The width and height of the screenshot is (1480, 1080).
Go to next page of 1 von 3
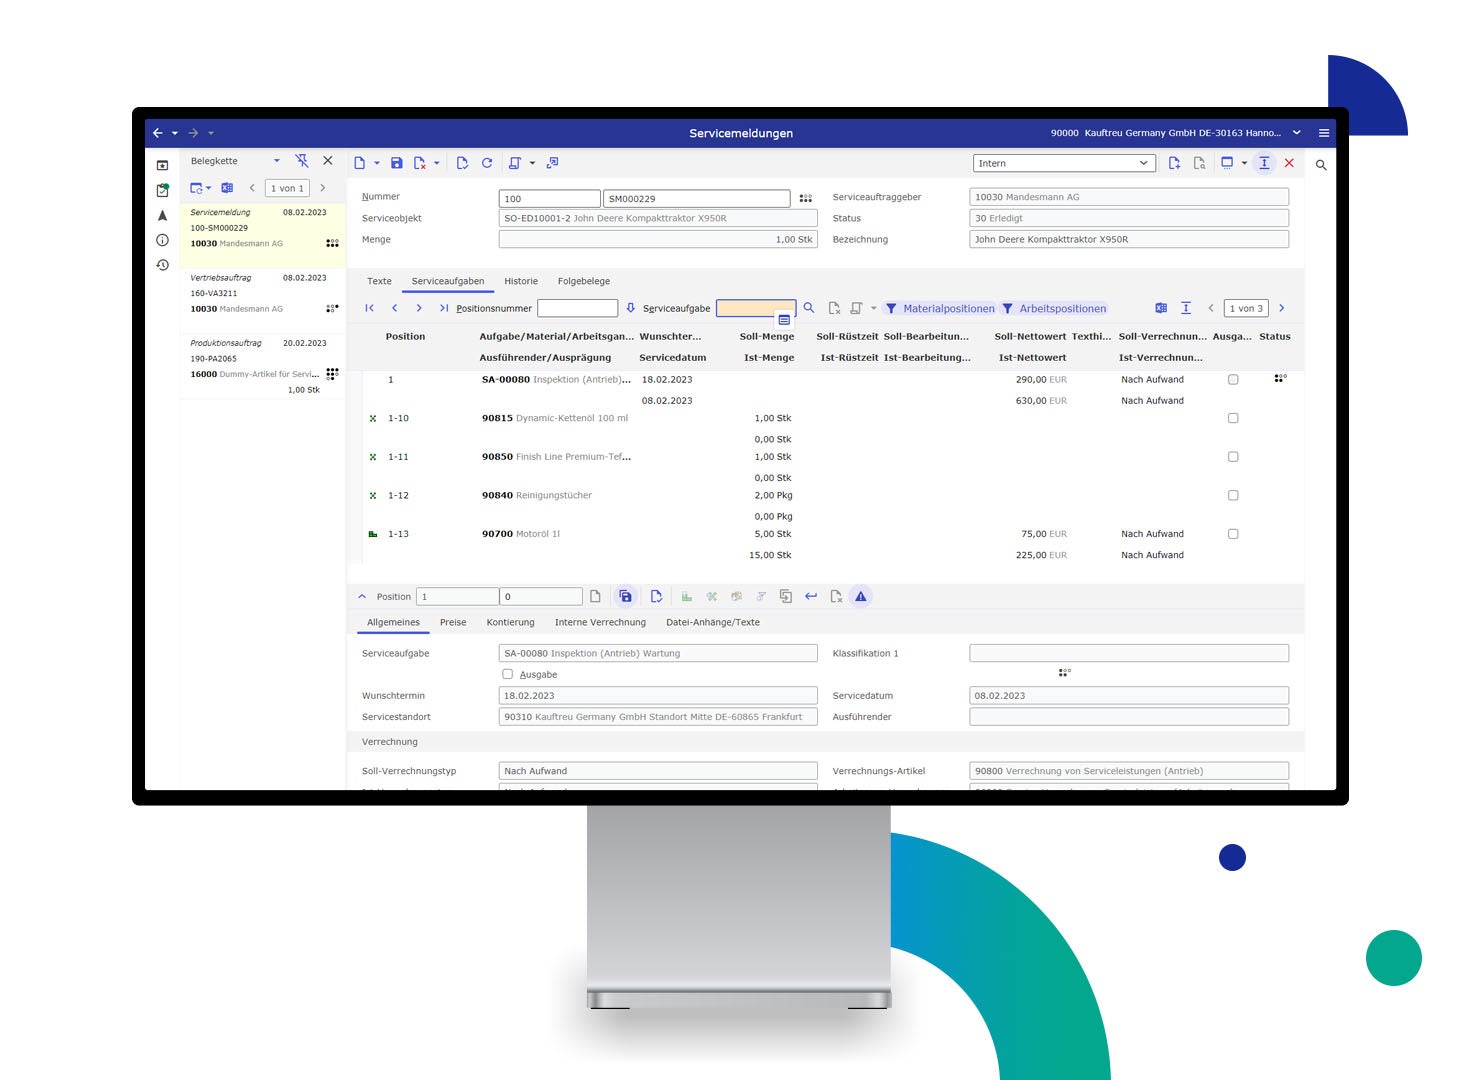1282,308
